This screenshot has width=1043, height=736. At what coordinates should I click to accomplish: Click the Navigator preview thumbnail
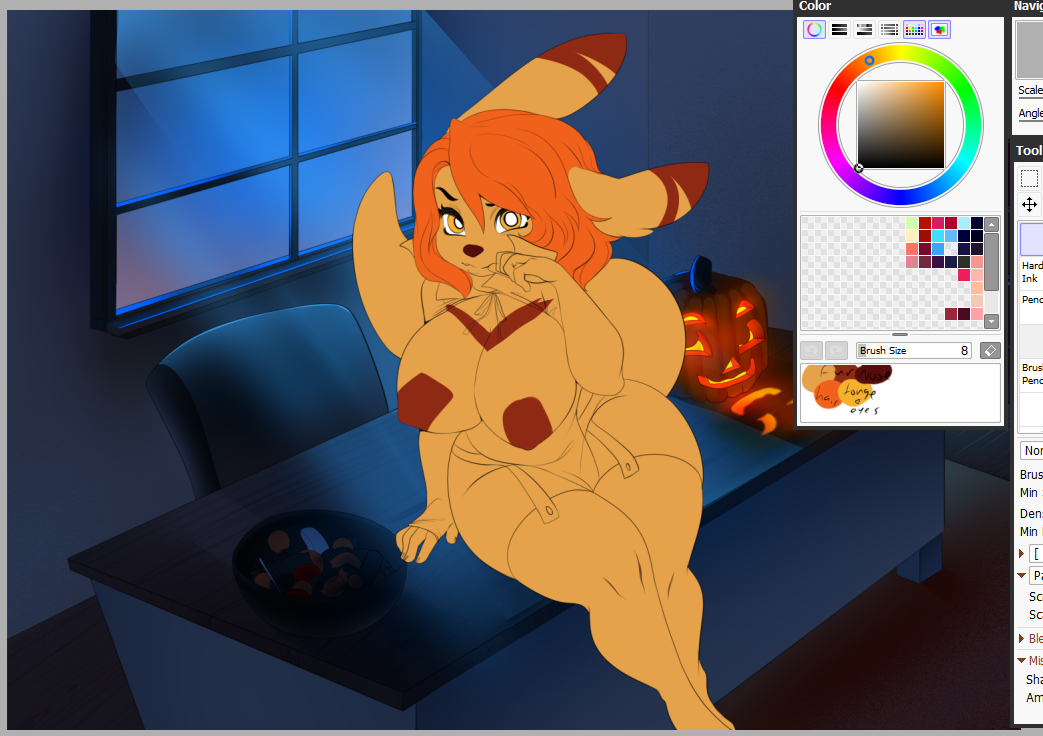click(1030, 50)
